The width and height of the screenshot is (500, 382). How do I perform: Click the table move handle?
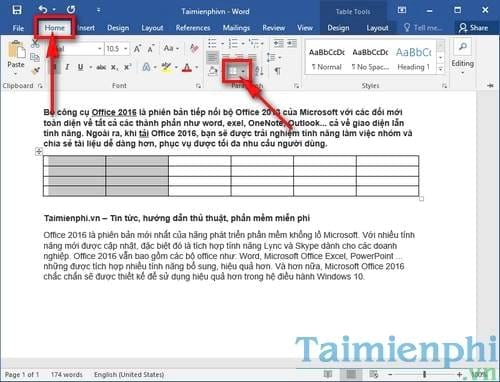(39, 152)
